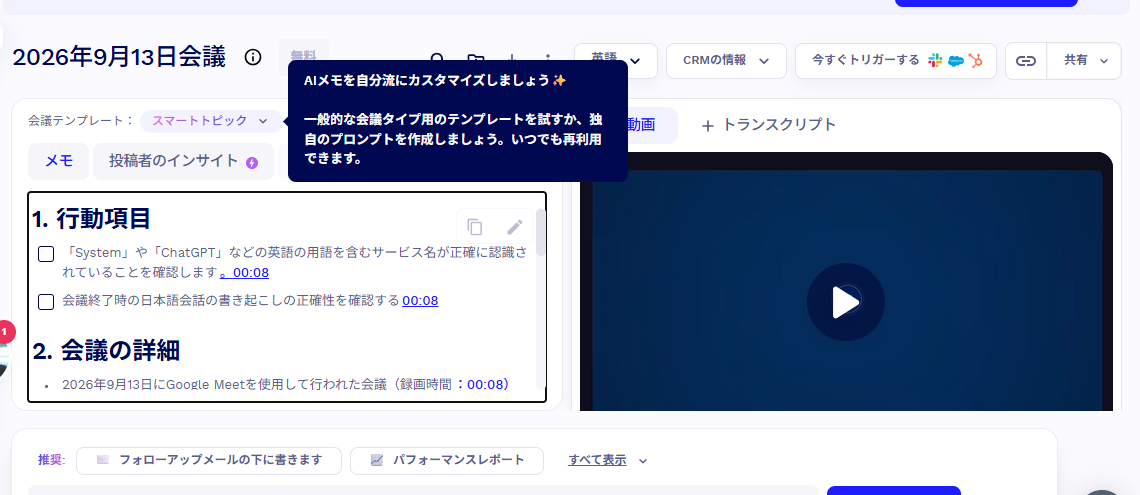Play the meeting video
The image size is (1140, 495).
click(846, 302)
